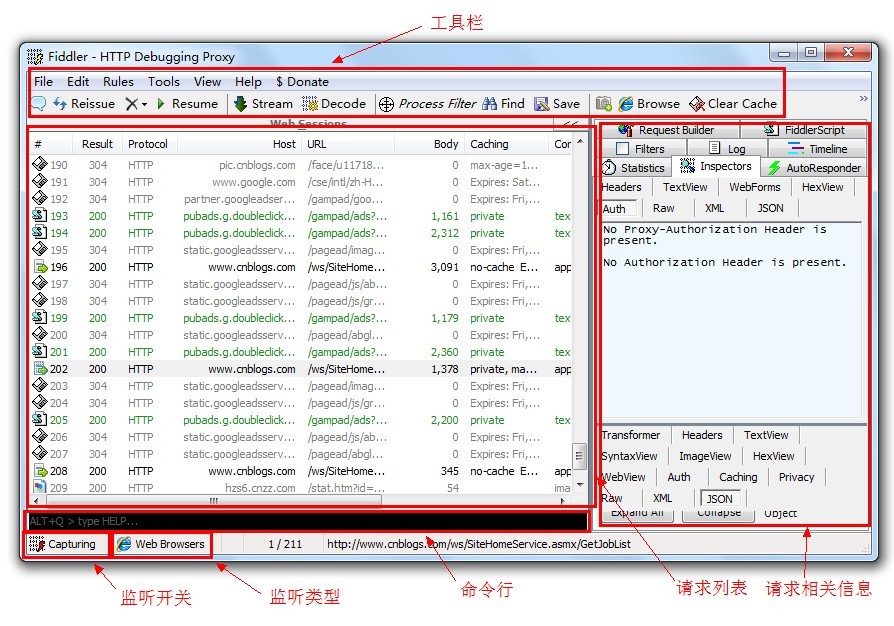894x626 pixels.
Task: Click the Process Filter crosshair icon
Action: pos(387,104)
